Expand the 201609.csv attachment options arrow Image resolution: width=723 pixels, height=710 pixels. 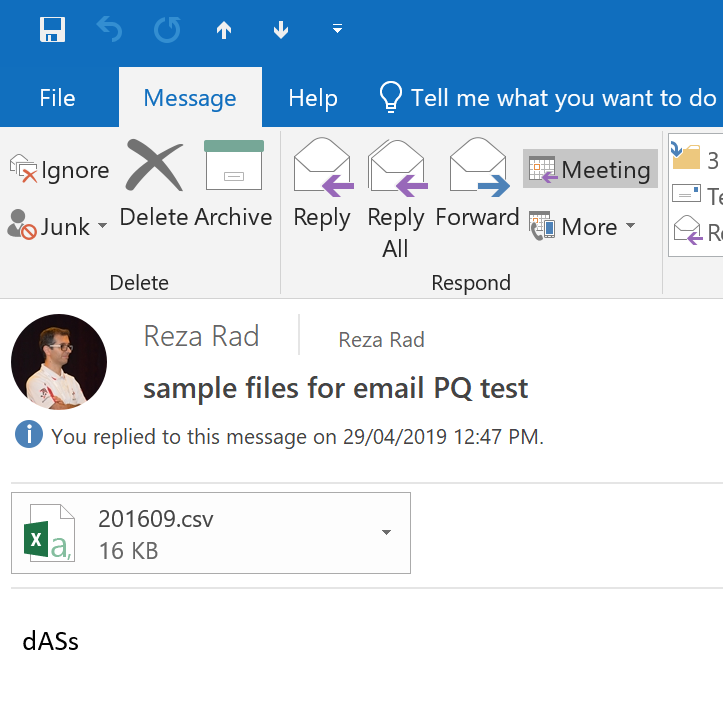coord(387,533)
